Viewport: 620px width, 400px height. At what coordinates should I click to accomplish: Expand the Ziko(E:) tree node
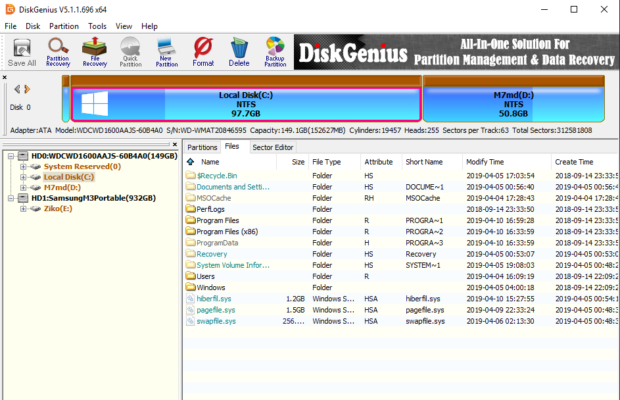coord(23,209)
